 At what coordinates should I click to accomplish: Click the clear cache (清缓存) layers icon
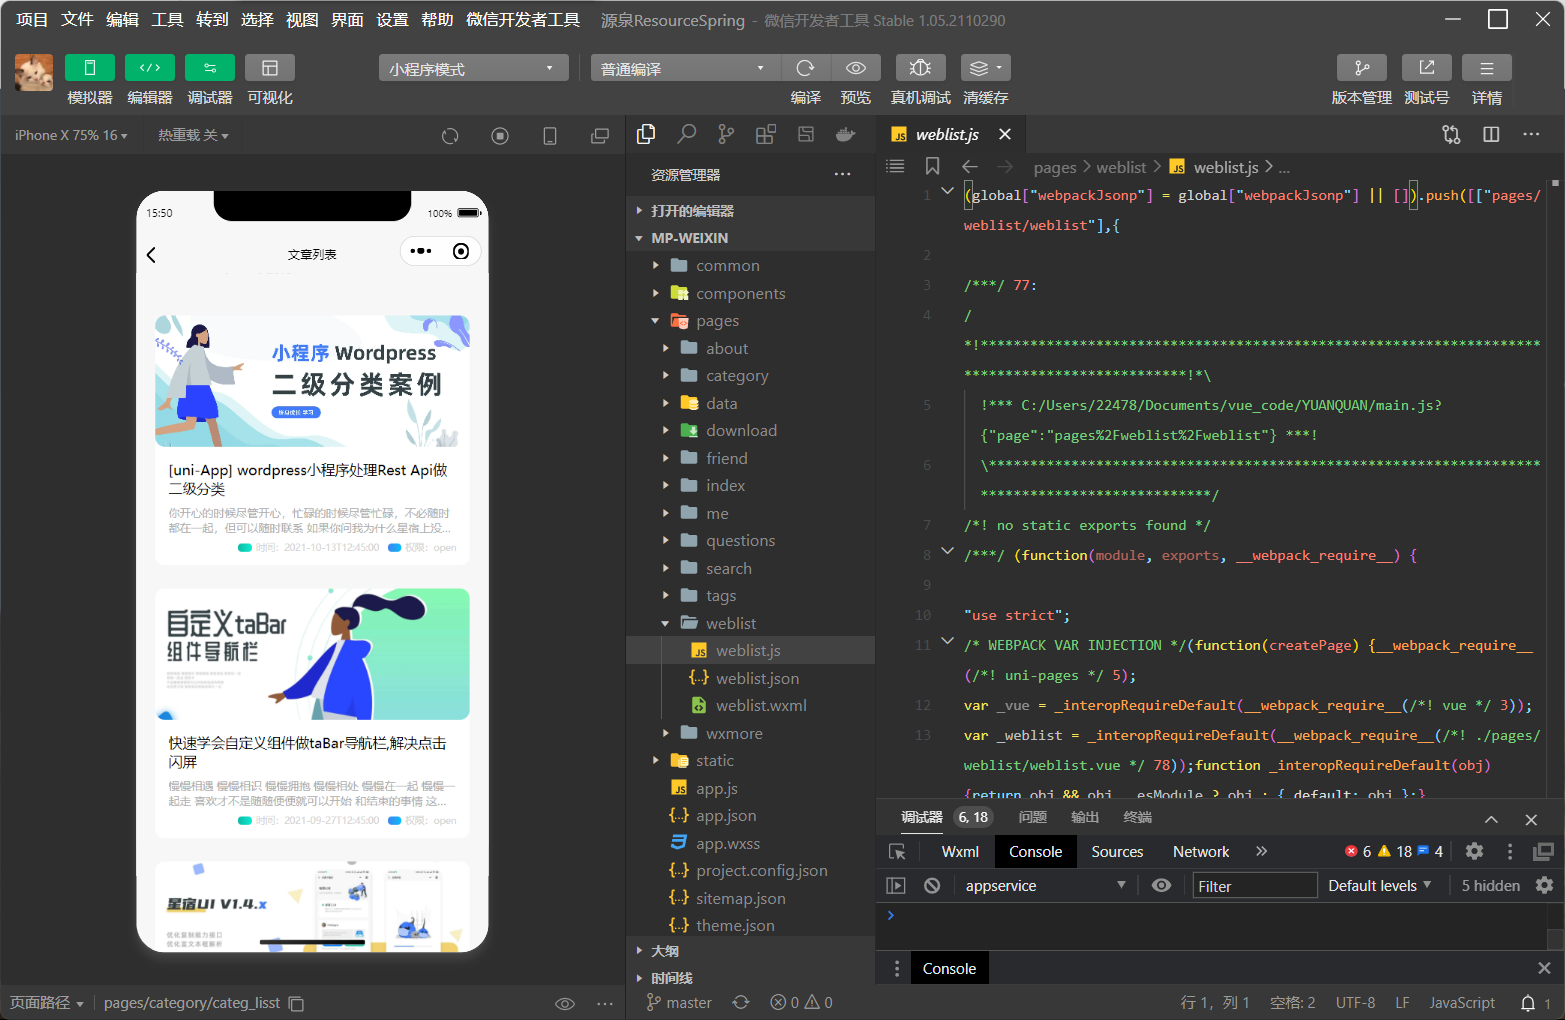(984, 68)
